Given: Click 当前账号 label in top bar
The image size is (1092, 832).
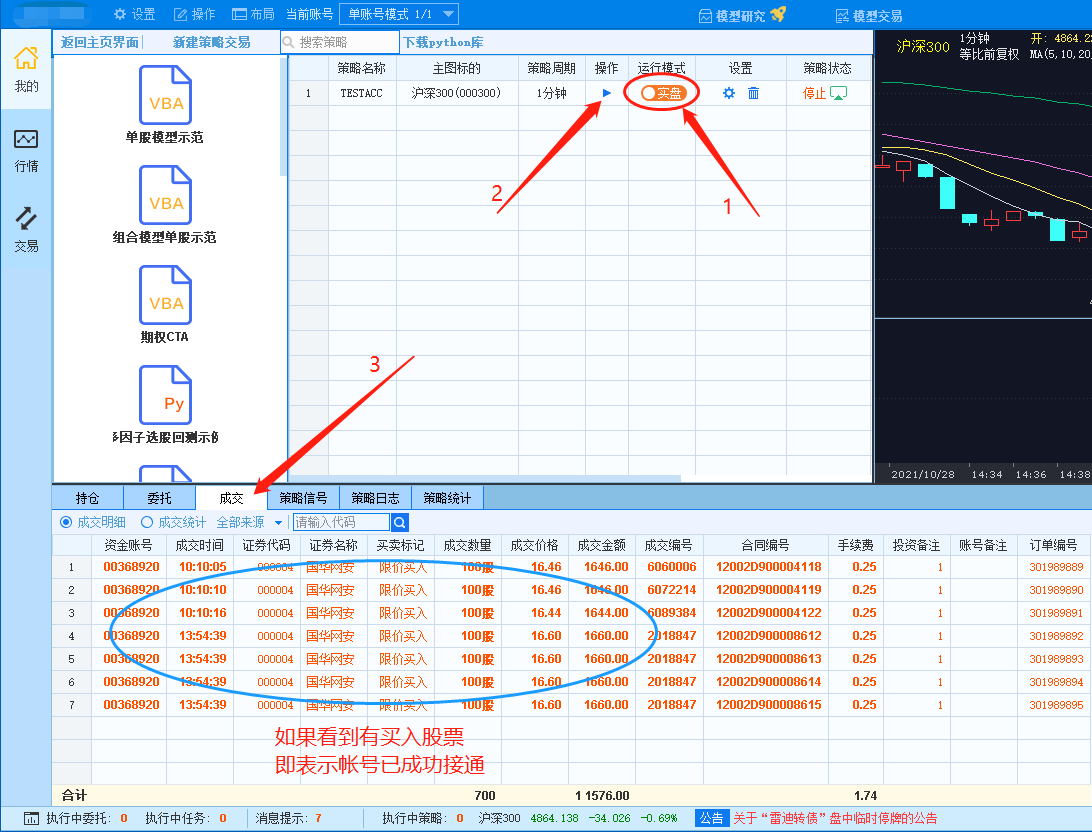Looking at the screenshot, I should tap(310, 14).
